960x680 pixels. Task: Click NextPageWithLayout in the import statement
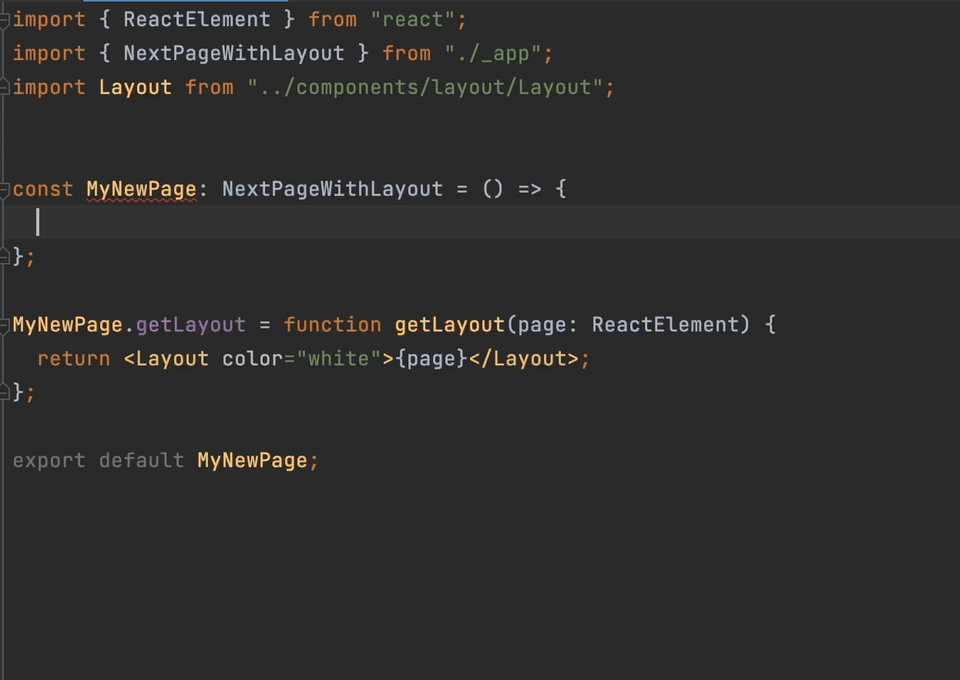tap(234, 54)
